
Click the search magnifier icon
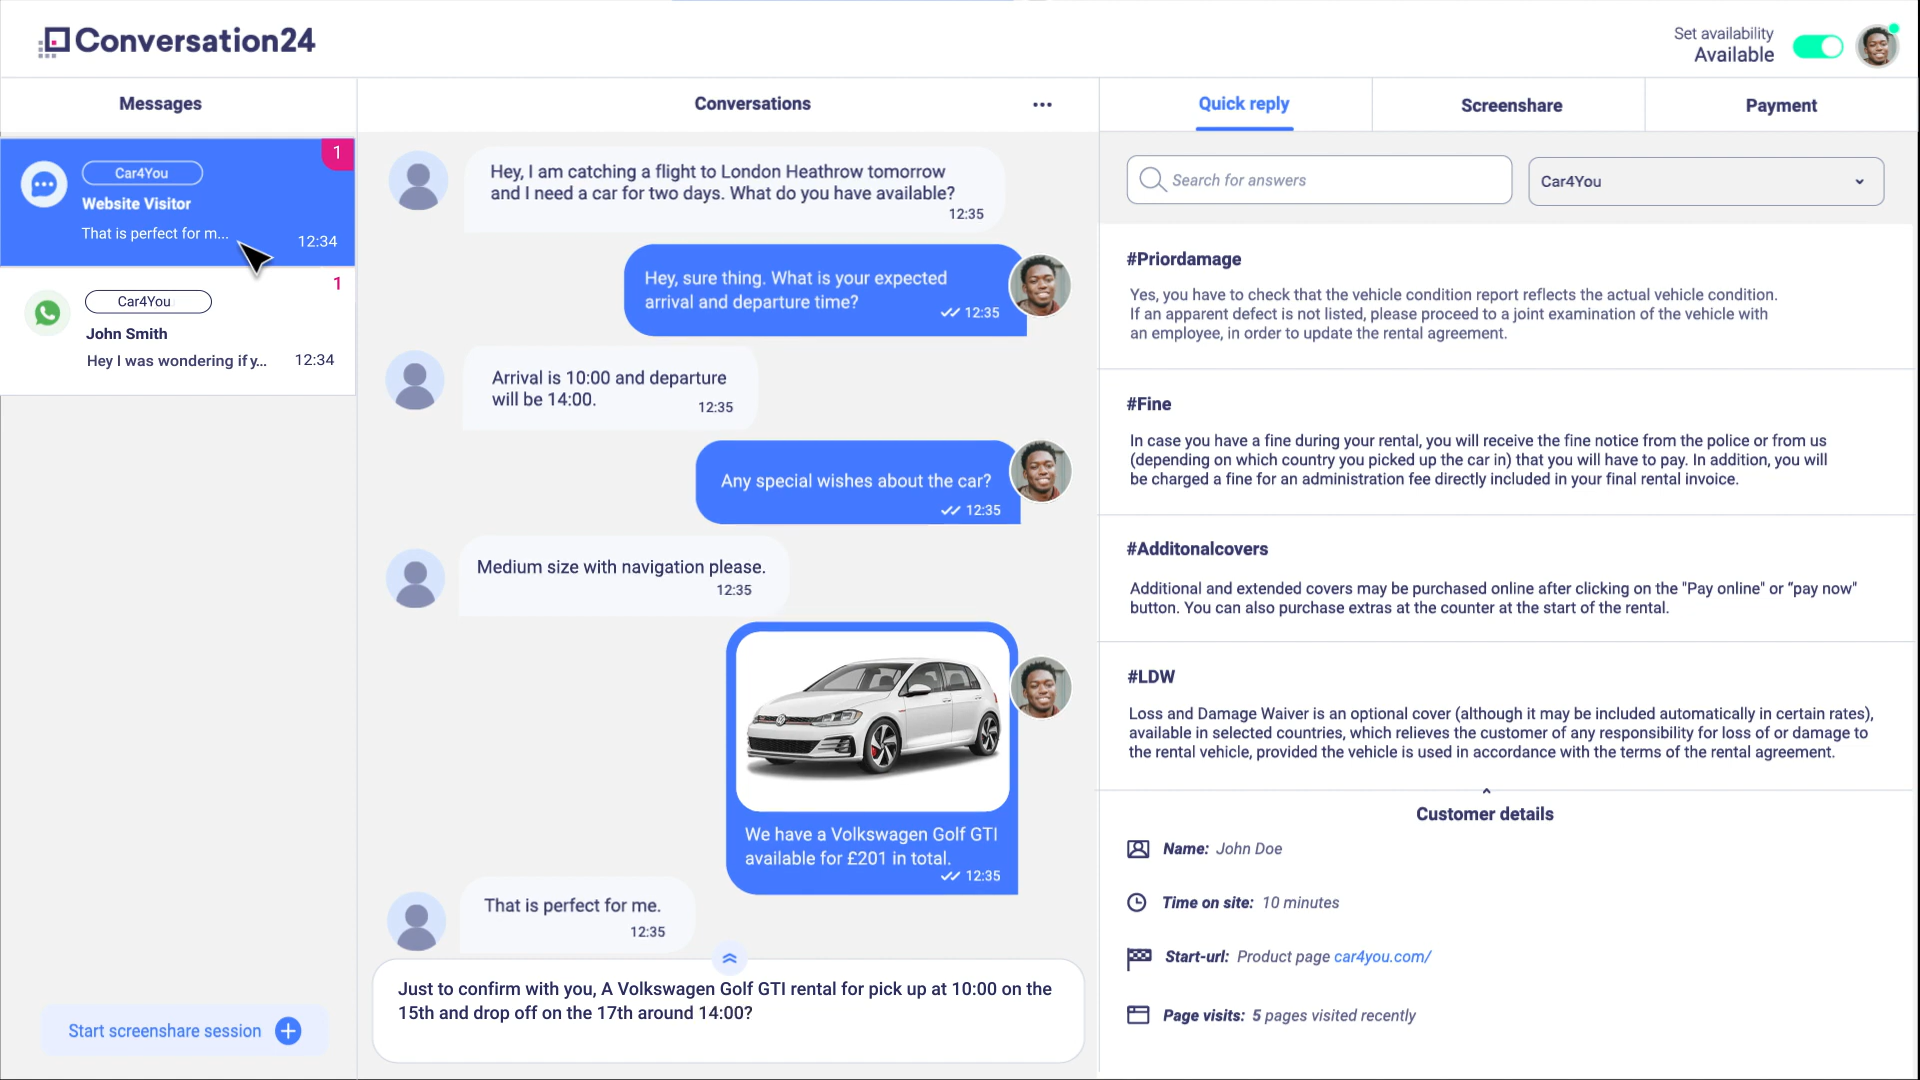pyautogui.click(x=1152, y=180)
